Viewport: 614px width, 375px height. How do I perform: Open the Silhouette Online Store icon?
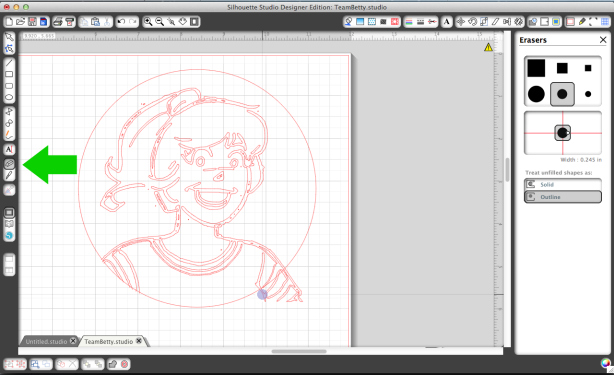point(9,235)
